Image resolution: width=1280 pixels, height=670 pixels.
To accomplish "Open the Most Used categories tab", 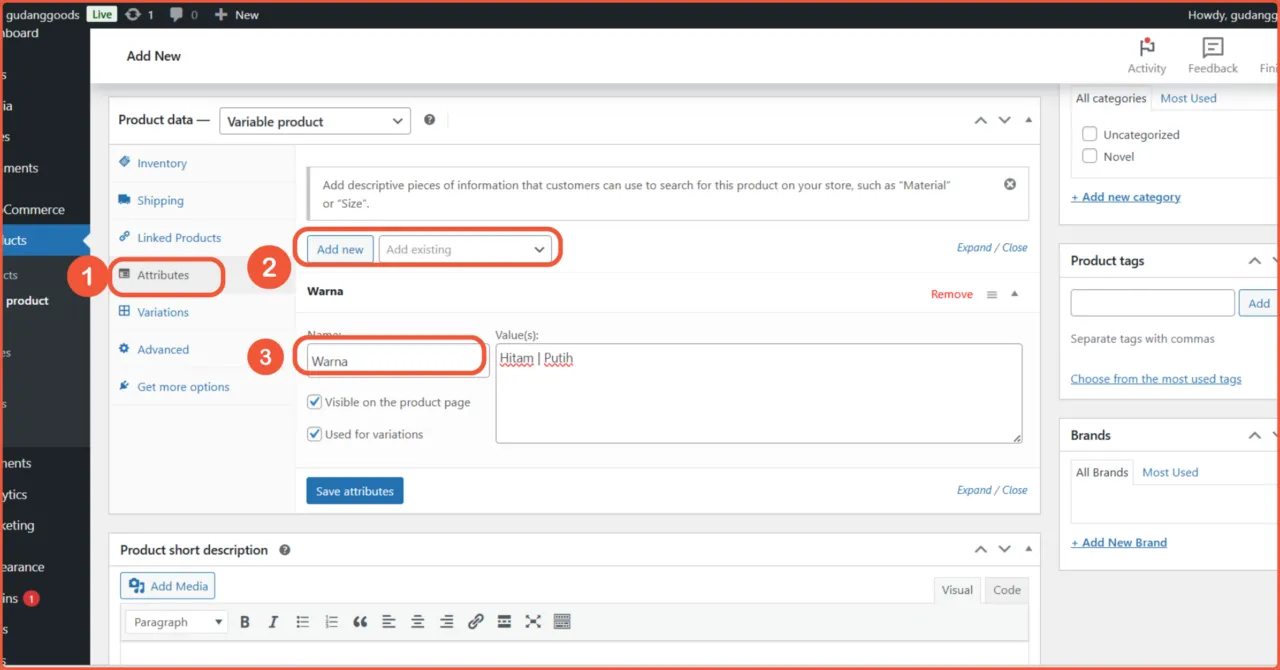I will [1188, 98].
